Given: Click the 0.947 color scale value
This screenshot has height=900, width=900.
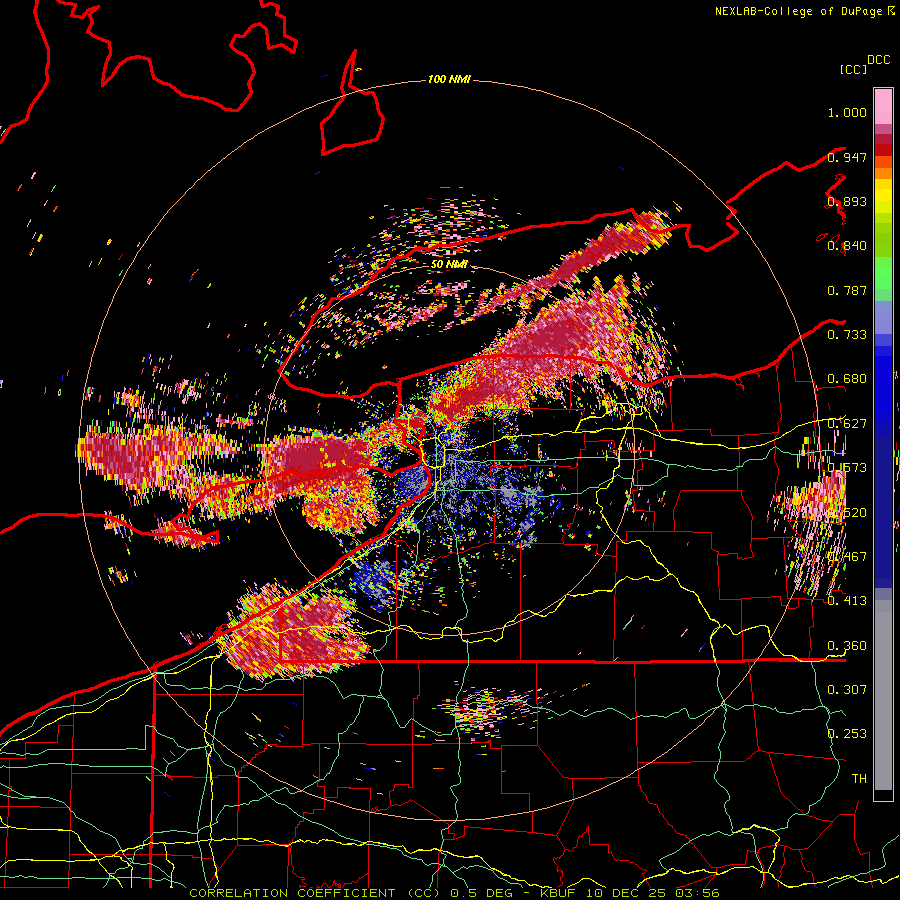Looking at the screenshot, I should 847,157.
